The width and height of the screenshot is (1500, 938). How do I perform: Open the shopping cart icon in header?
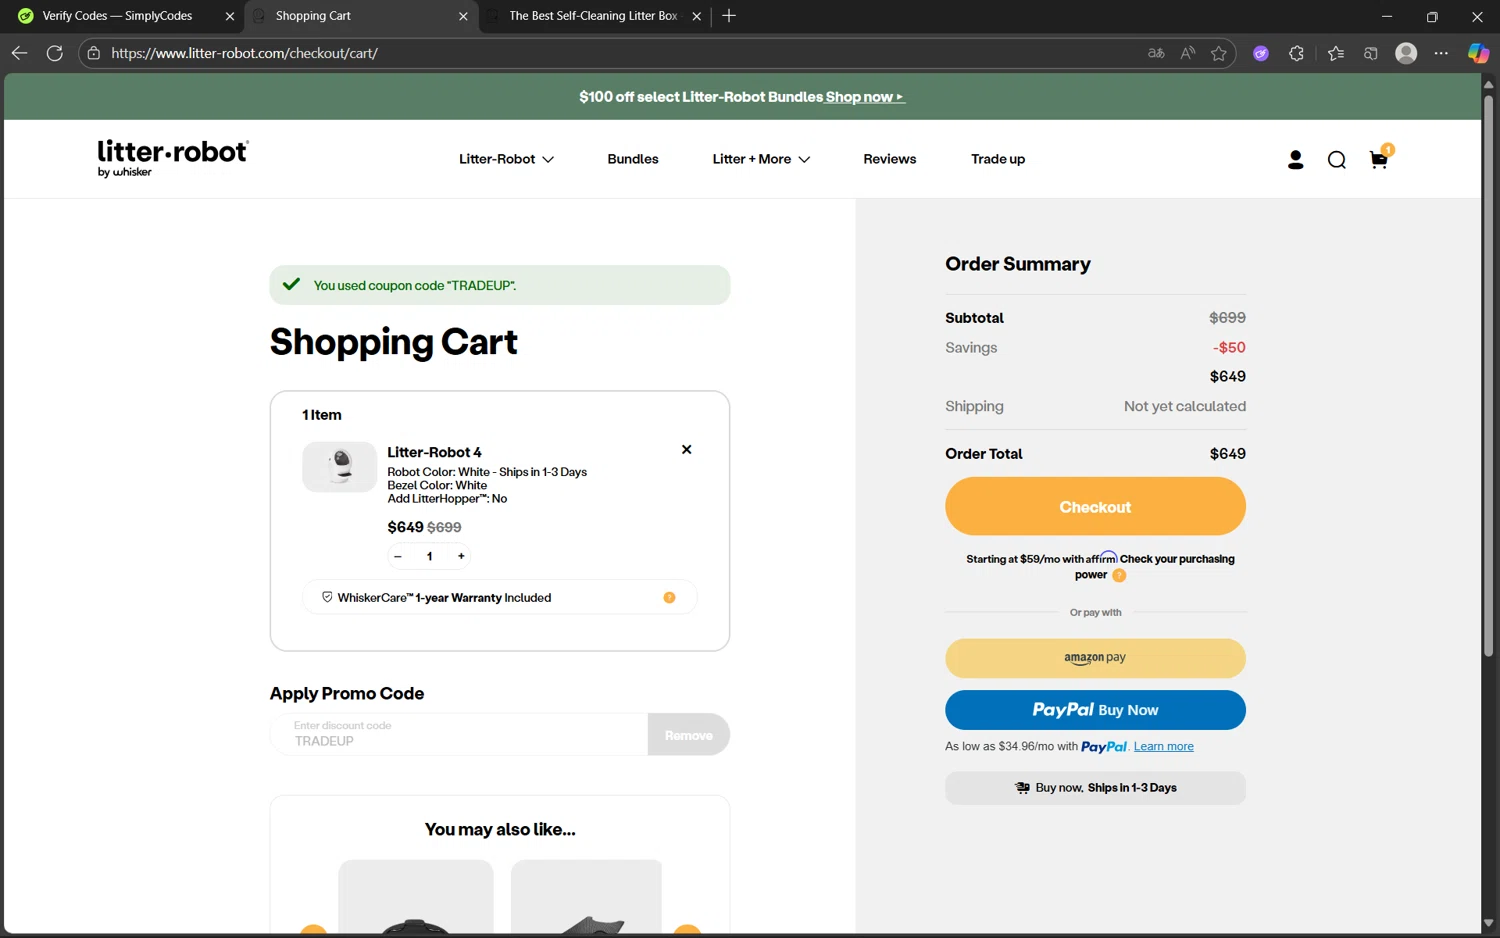coord(1379,159)
